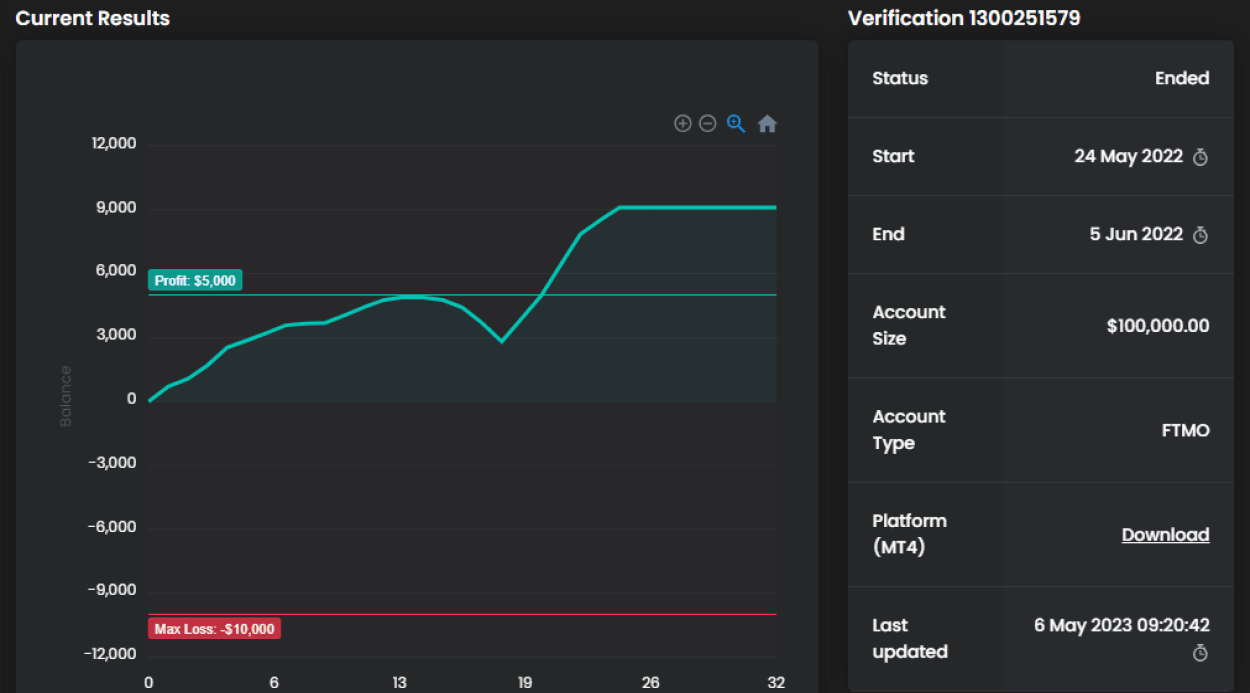Click the zoom in plus icon
This screenshot has width=1250, height=693.
coord(683,124)
